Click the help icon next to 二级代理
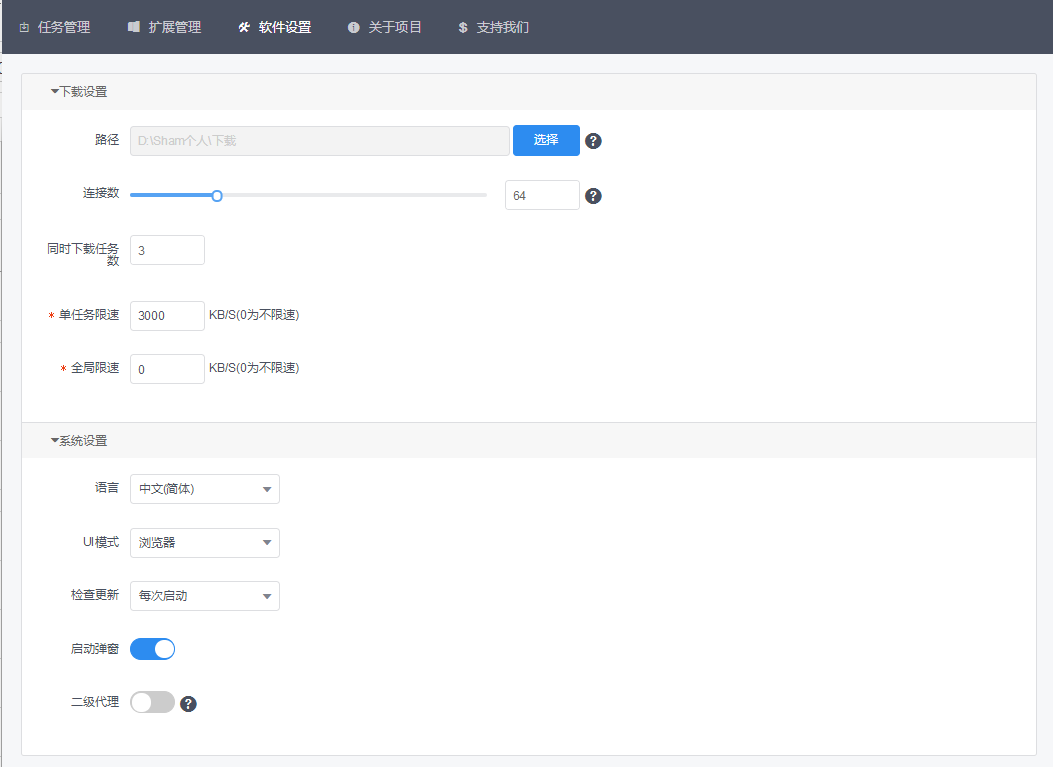This screenshot has height=767, width=1053. tap(188, 704)
